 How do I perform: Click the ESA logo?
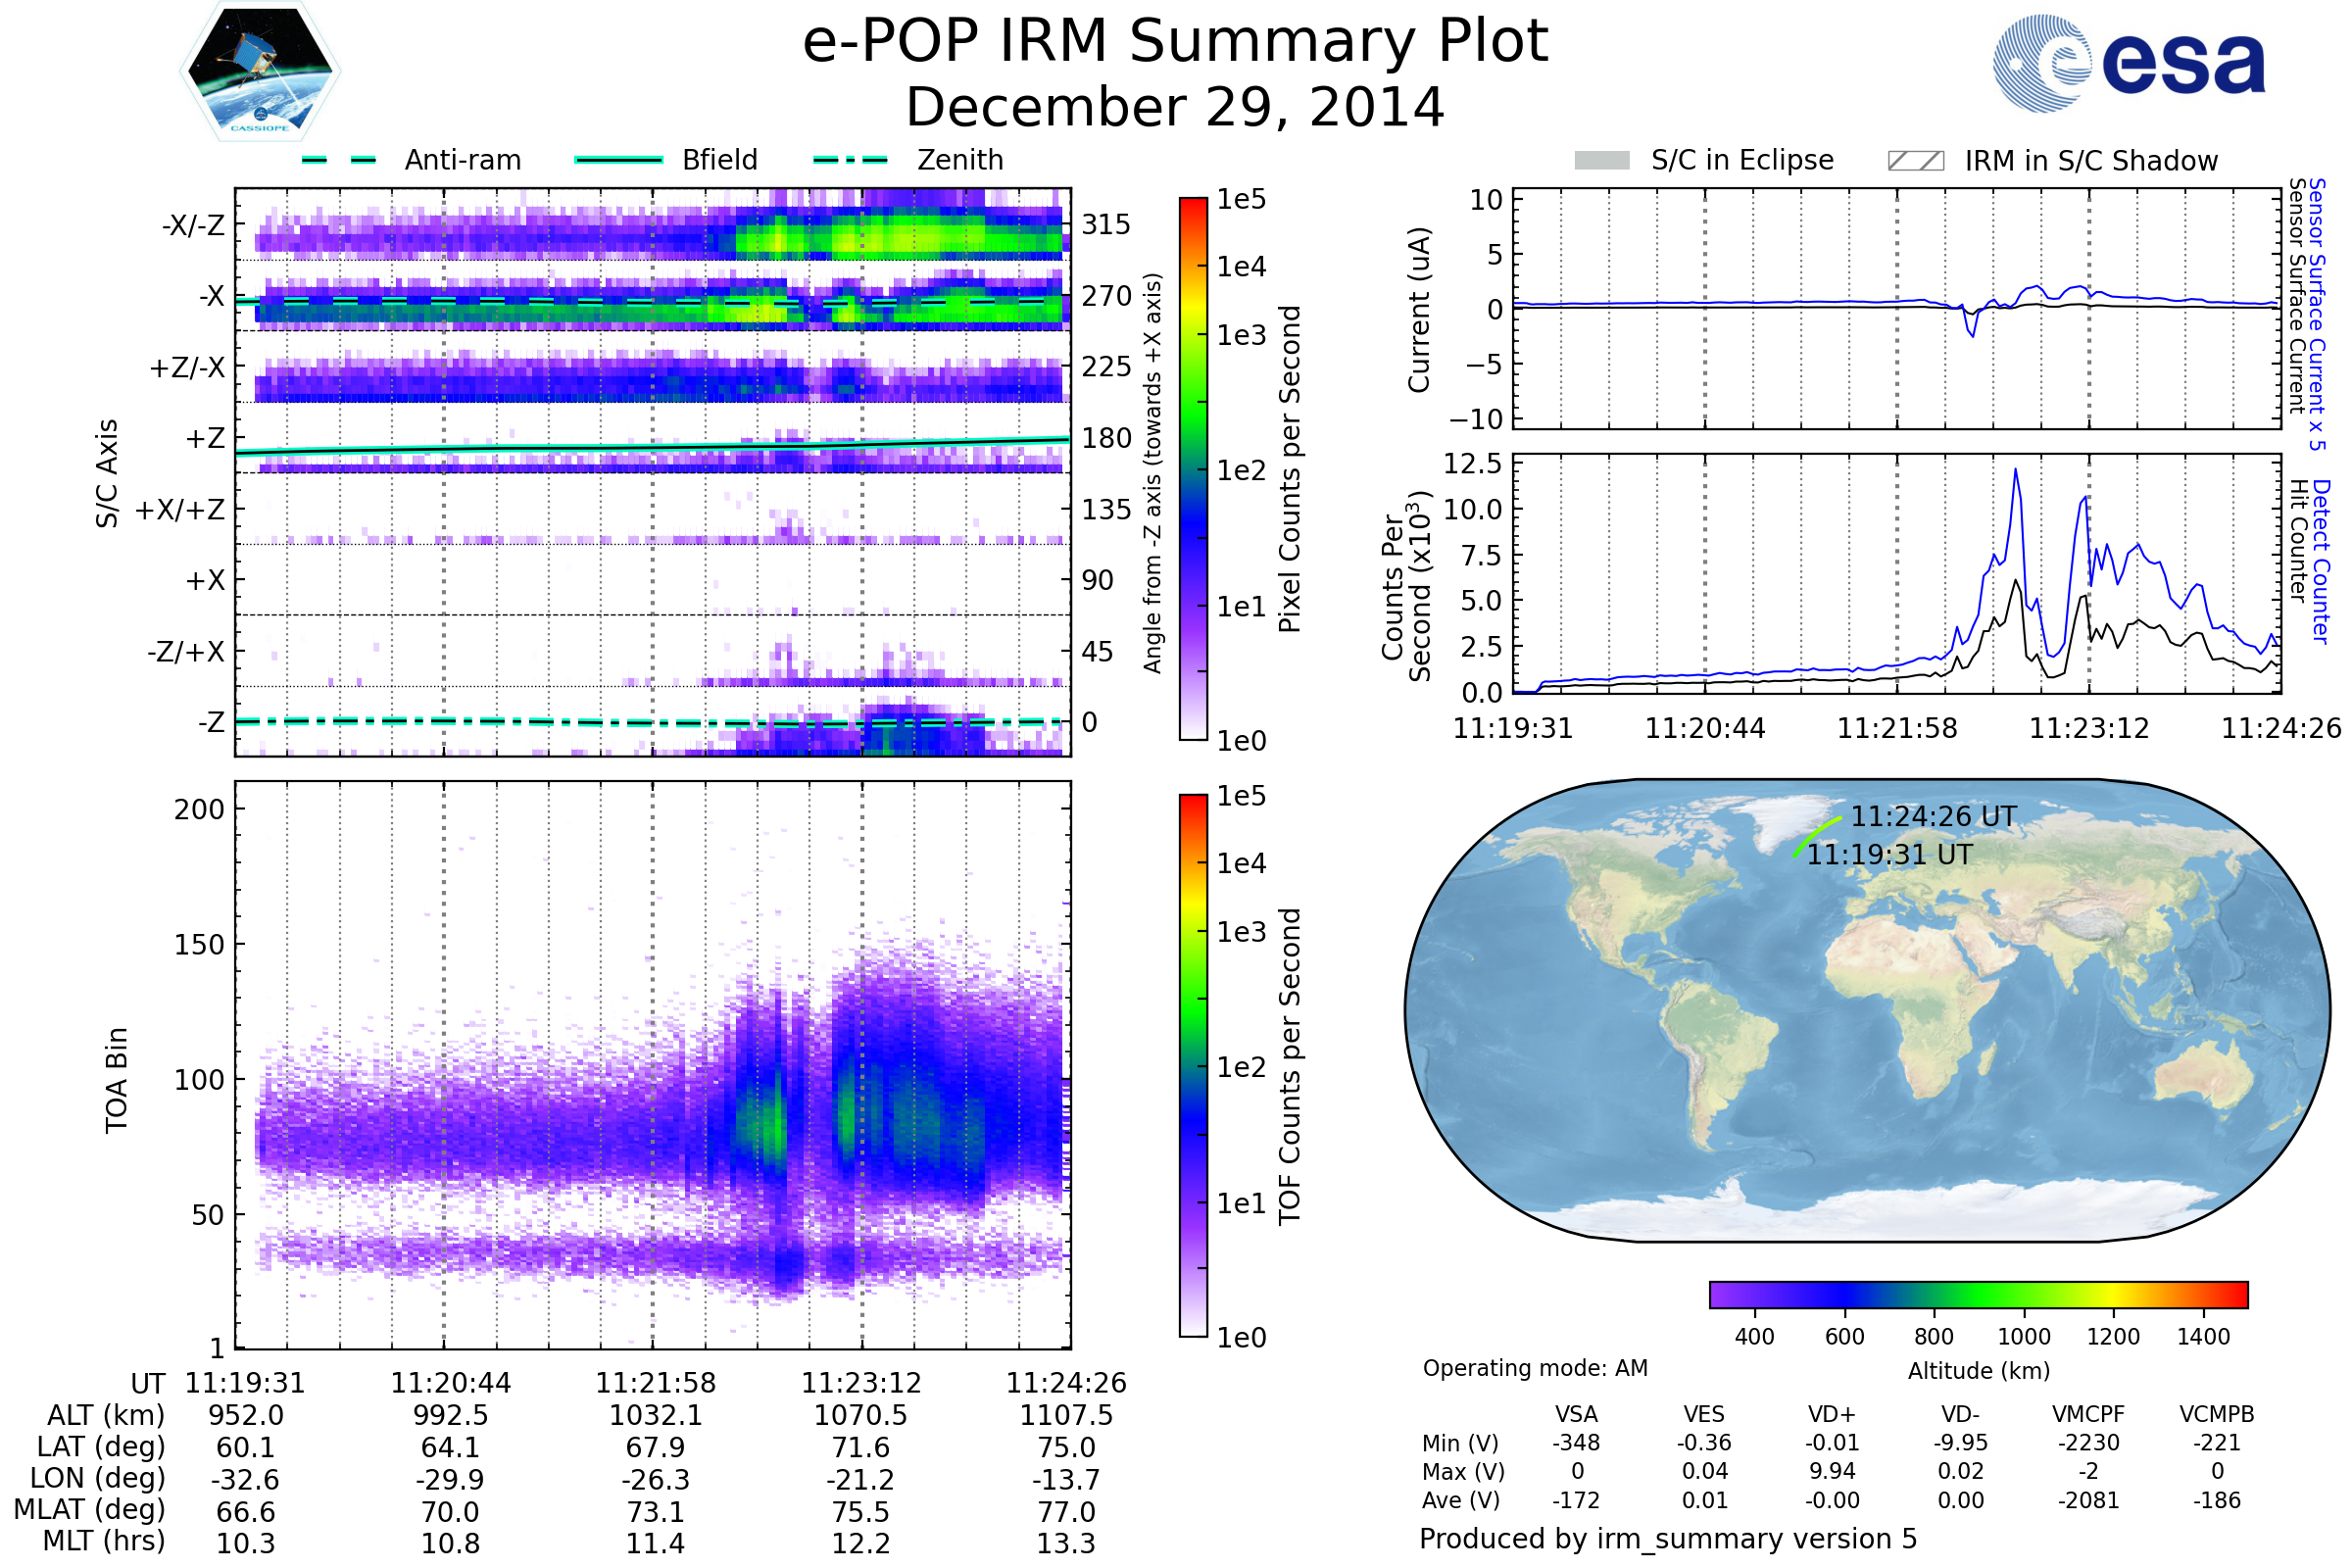2128,63
